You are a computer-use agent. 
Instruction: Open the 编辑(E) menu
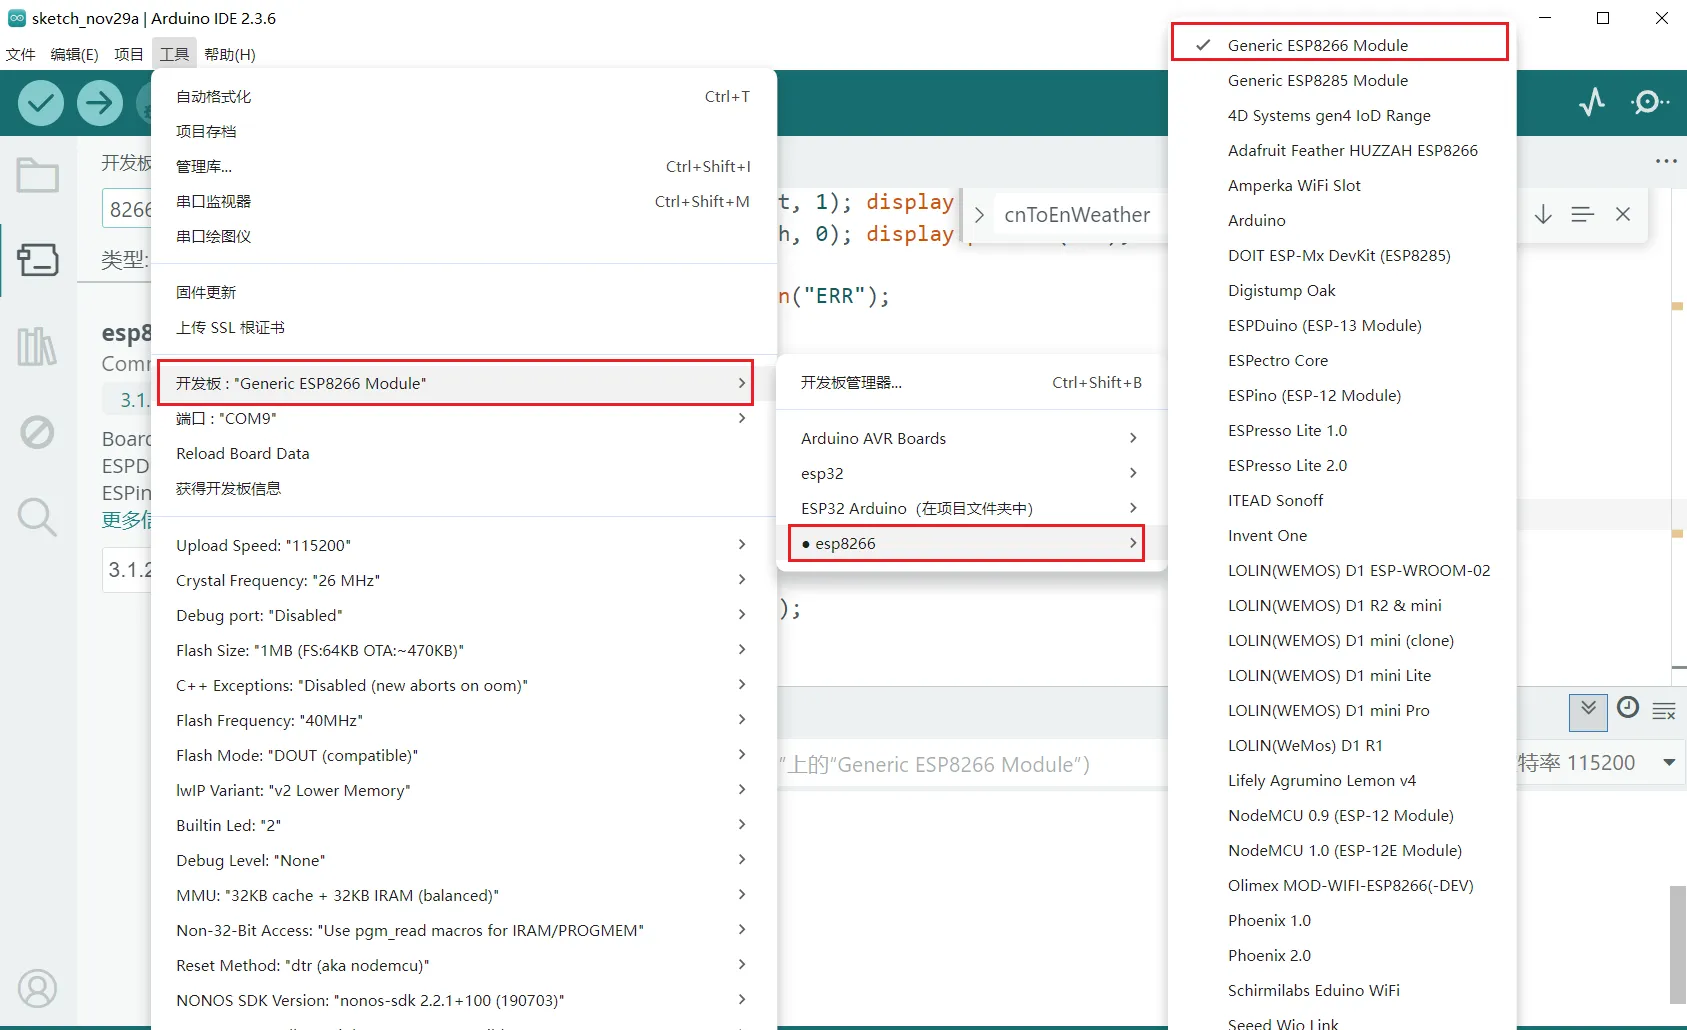[75, 54]
